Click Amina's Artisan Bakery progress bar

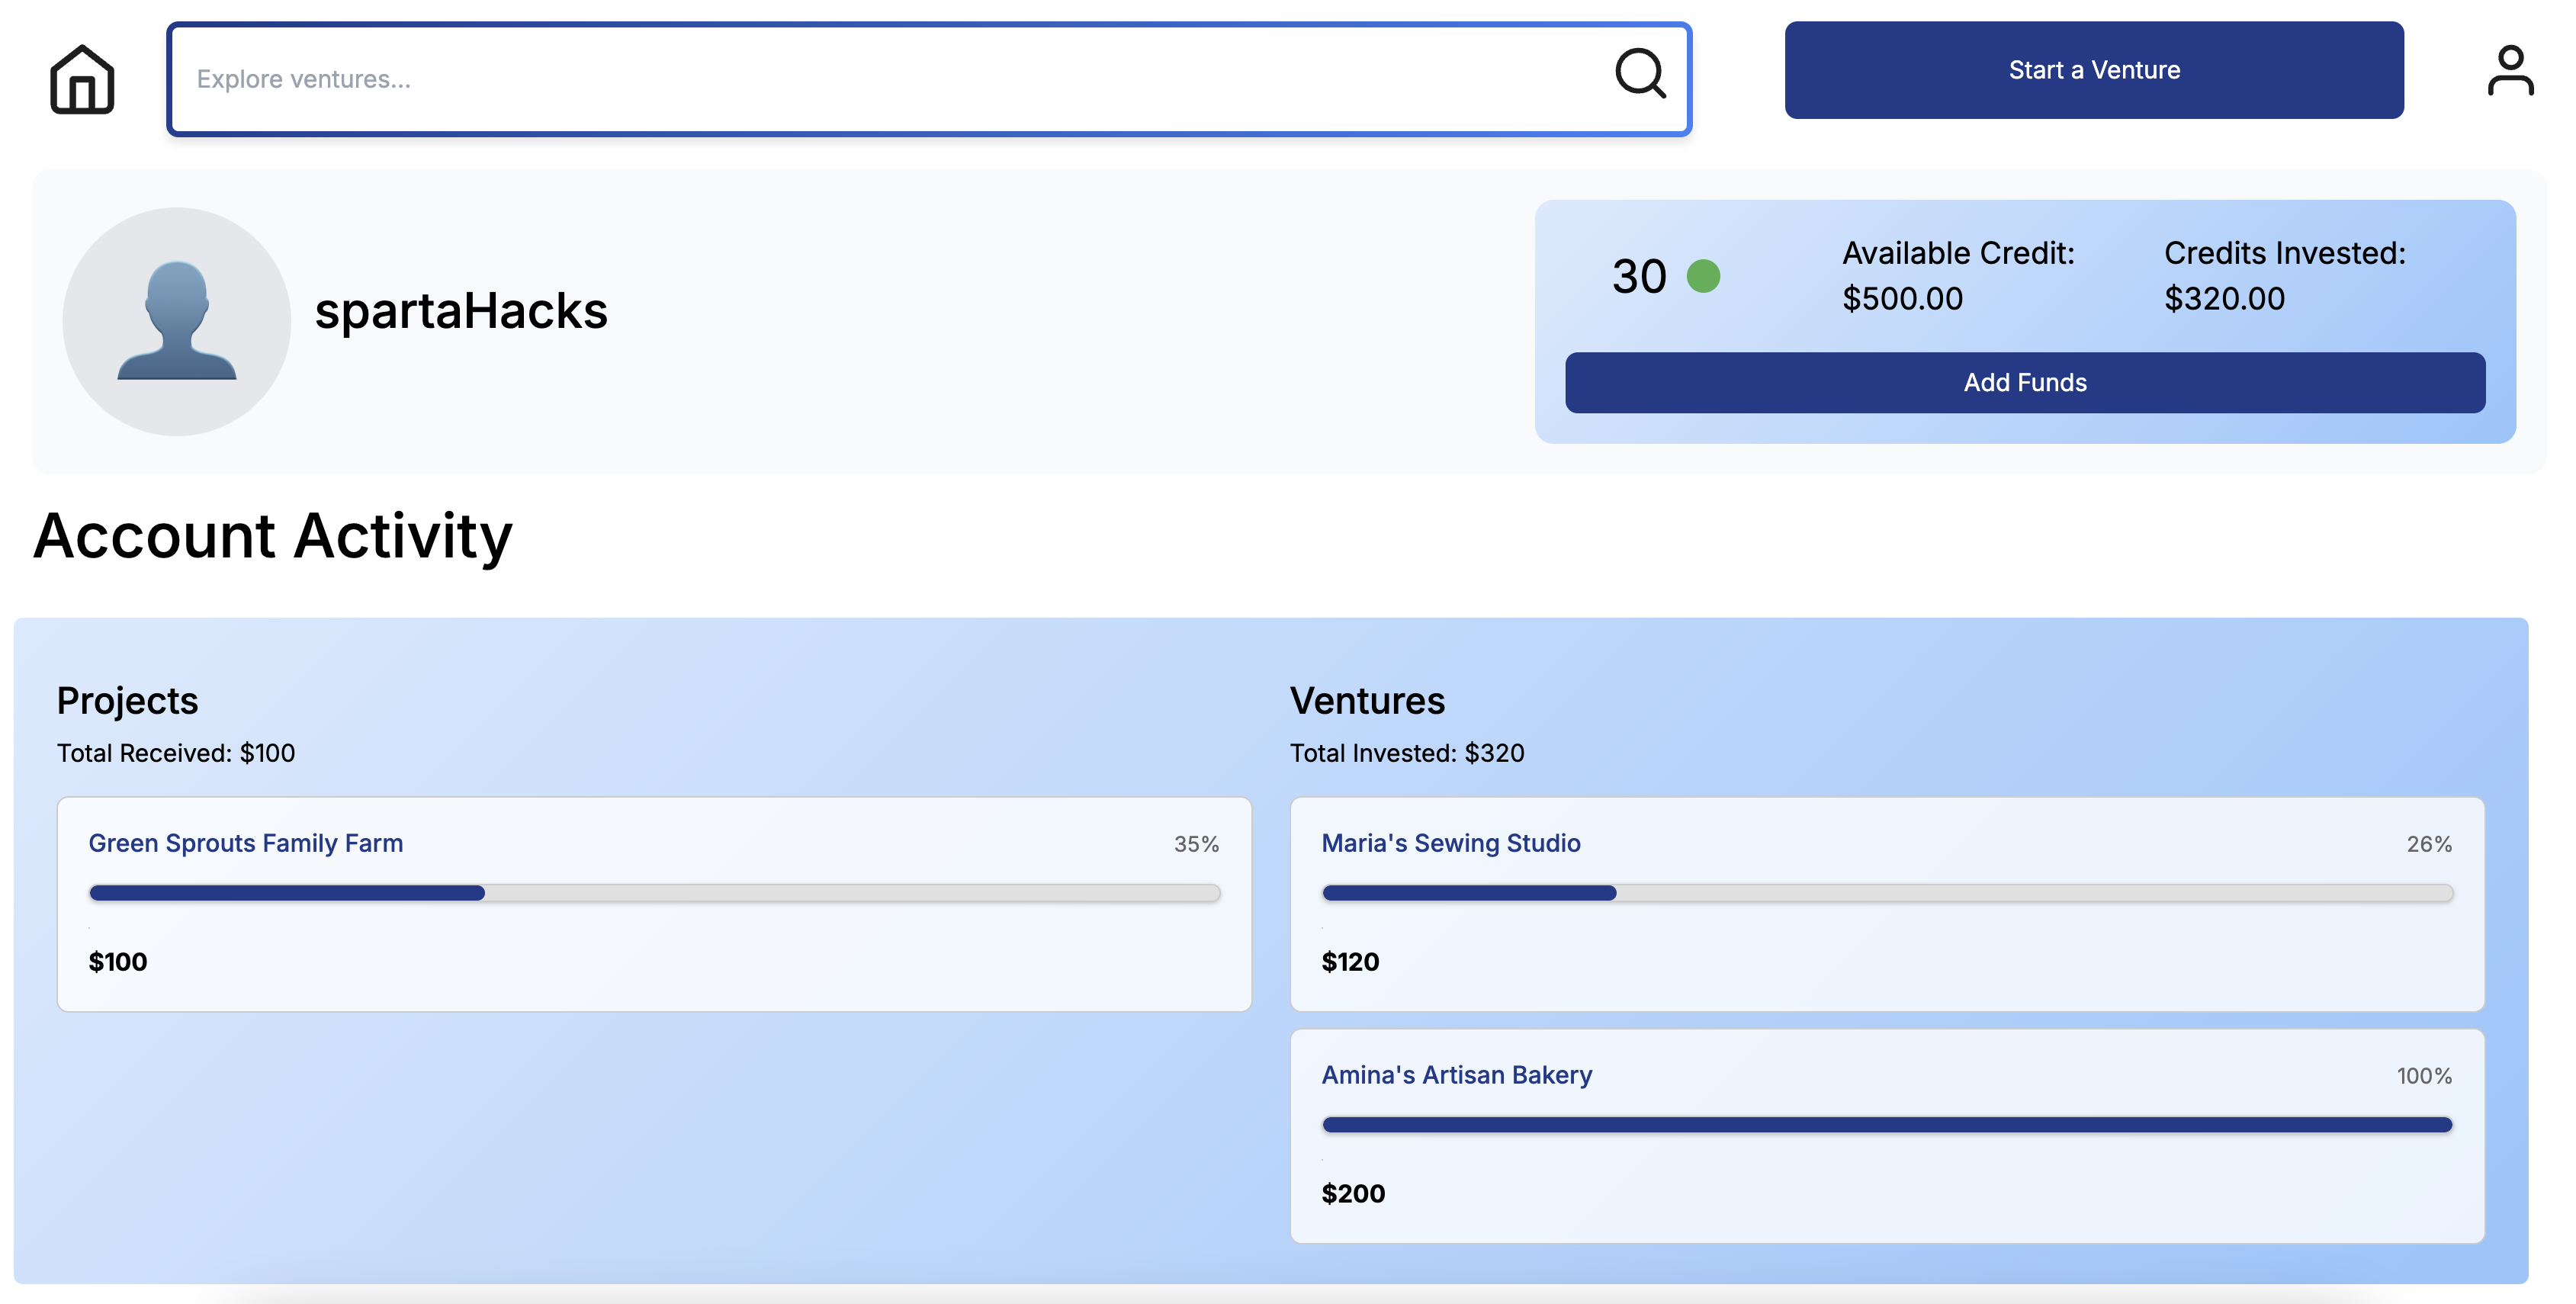[x=1886, y=1125]
